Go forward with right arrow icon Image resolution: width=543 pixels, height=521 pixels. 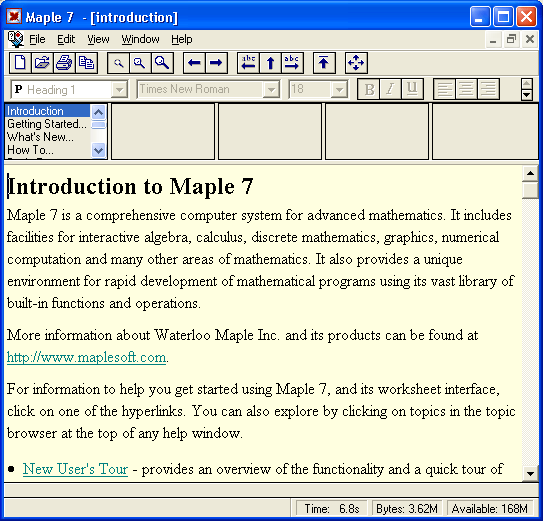pyautogui.click(x=216, y=63)
